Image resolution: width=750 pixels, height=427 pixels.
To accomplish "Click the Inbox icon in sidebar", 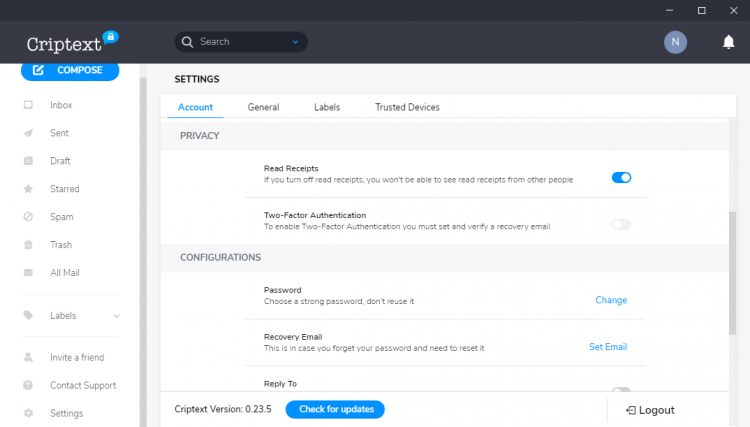I will click(x=28, y=105).
